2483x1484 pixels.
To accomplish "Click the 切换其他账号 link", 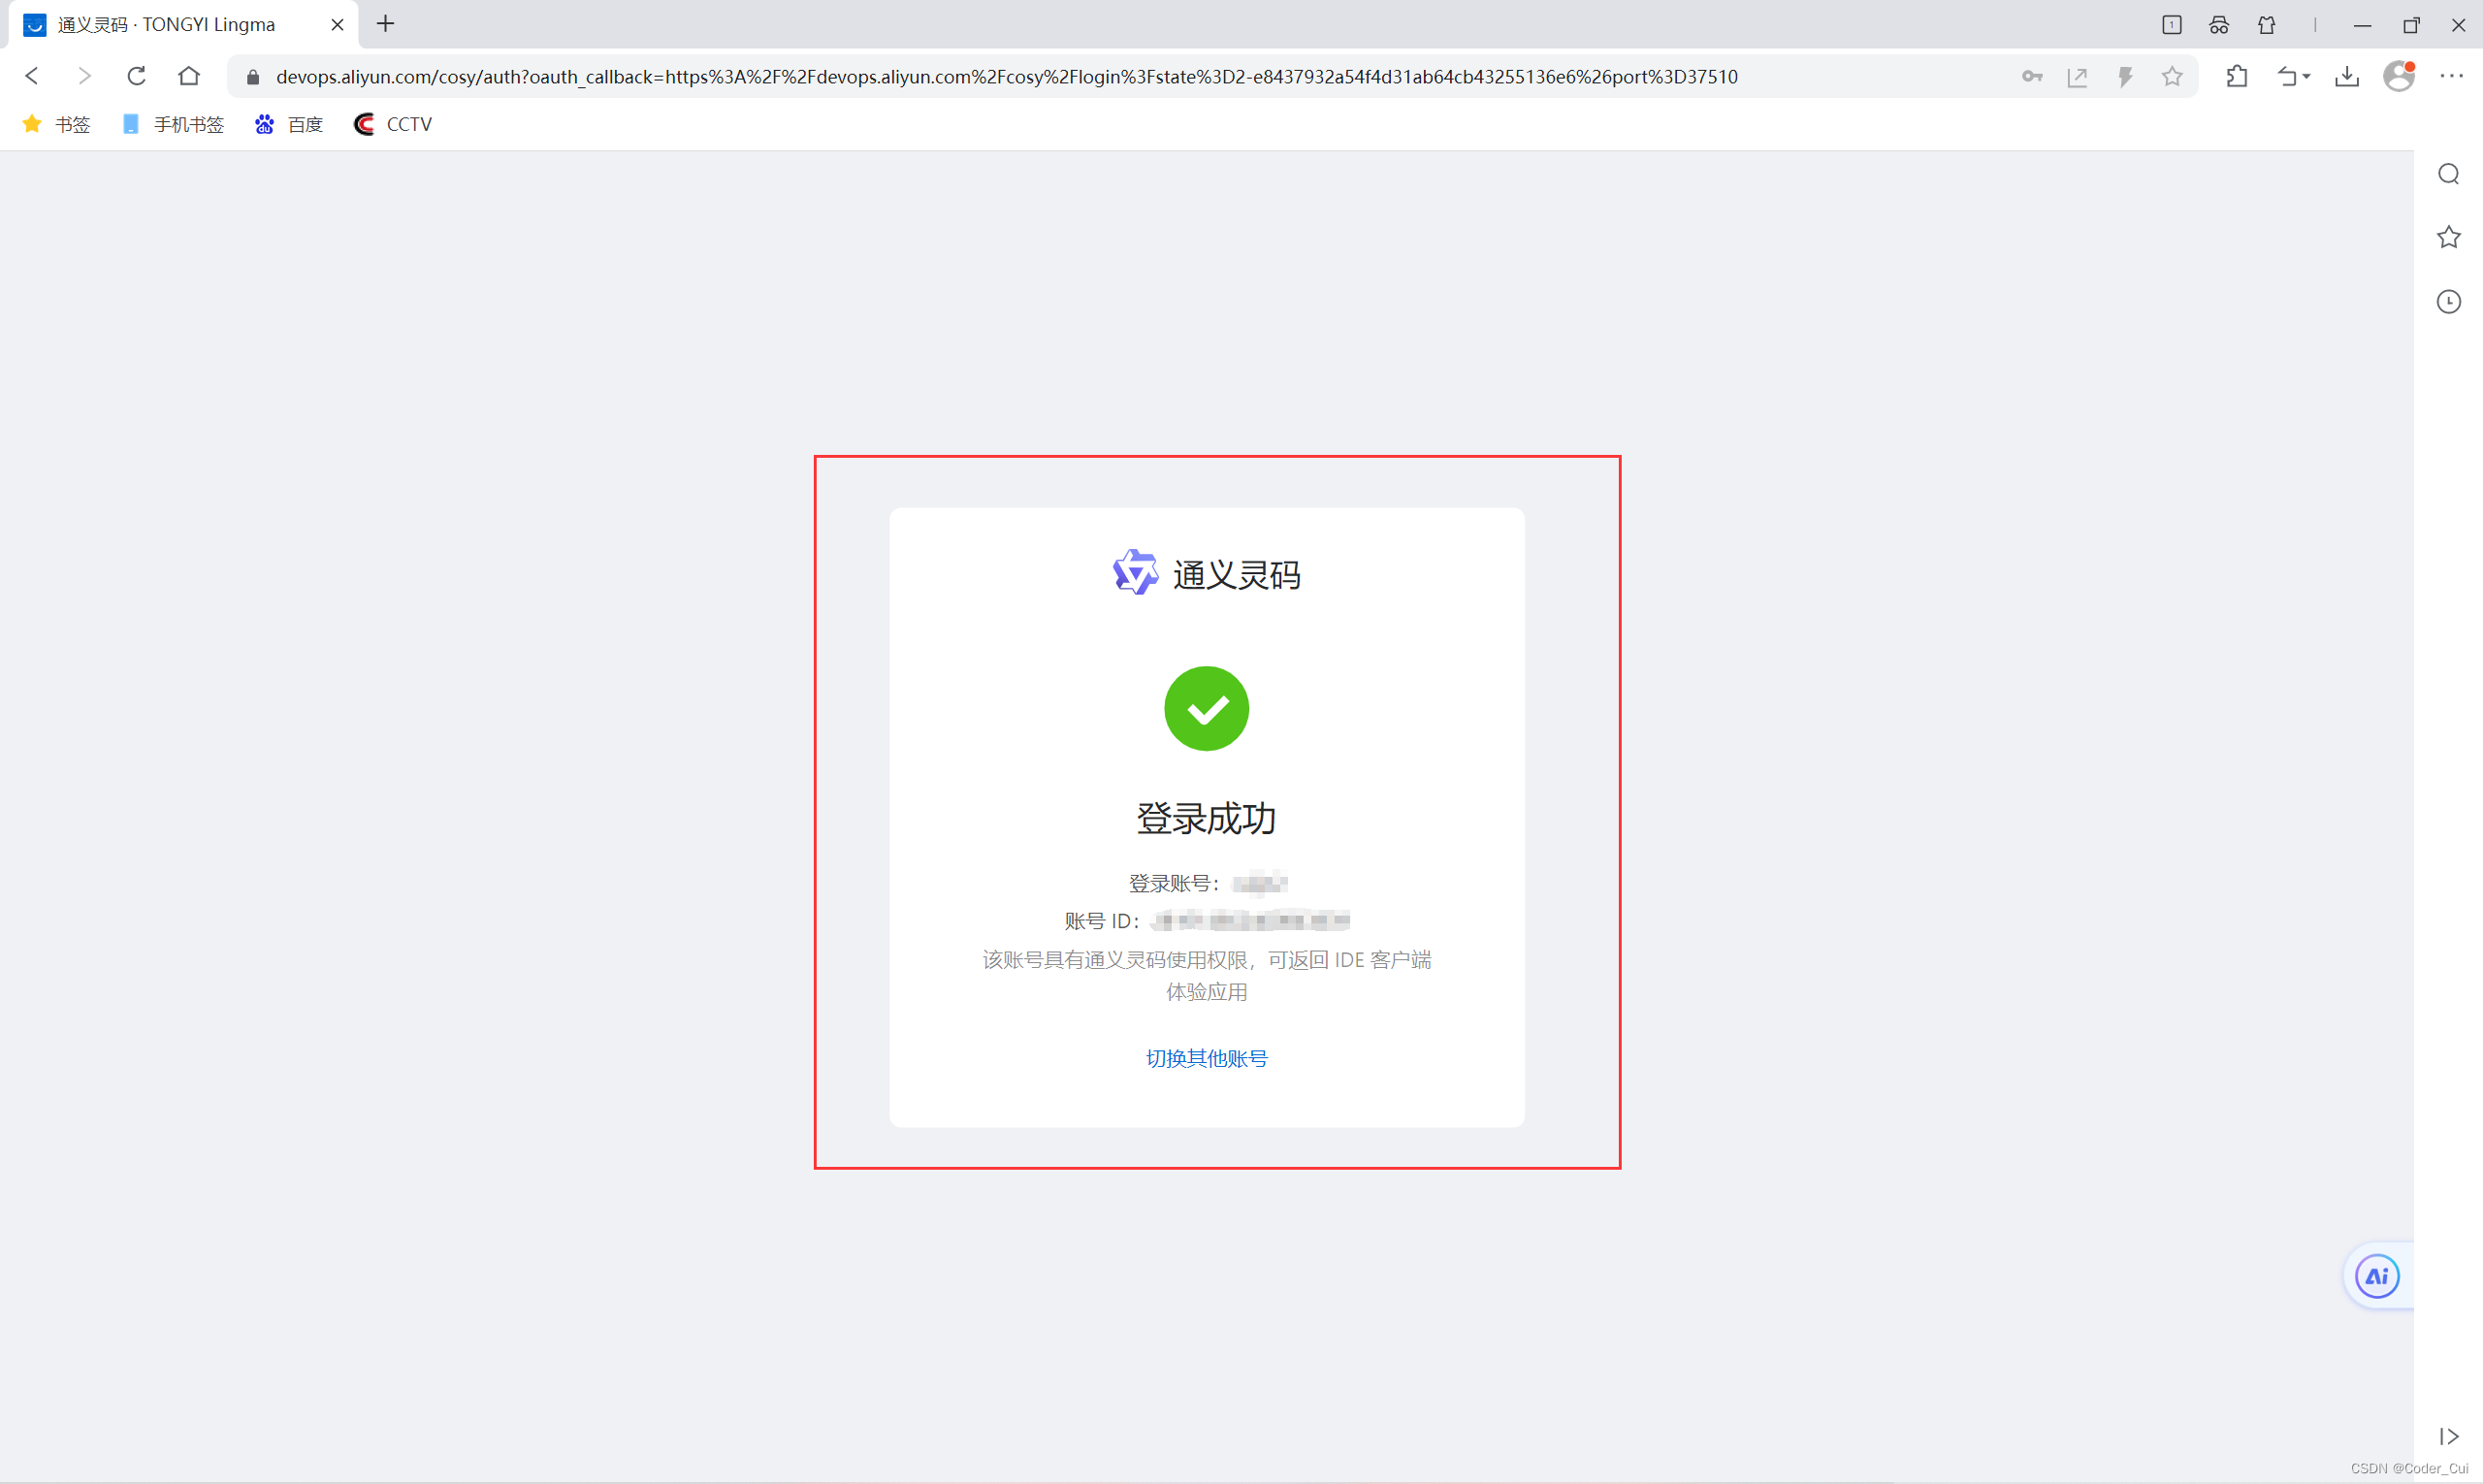I will pyautogui.click(x=1206, y=1058).
